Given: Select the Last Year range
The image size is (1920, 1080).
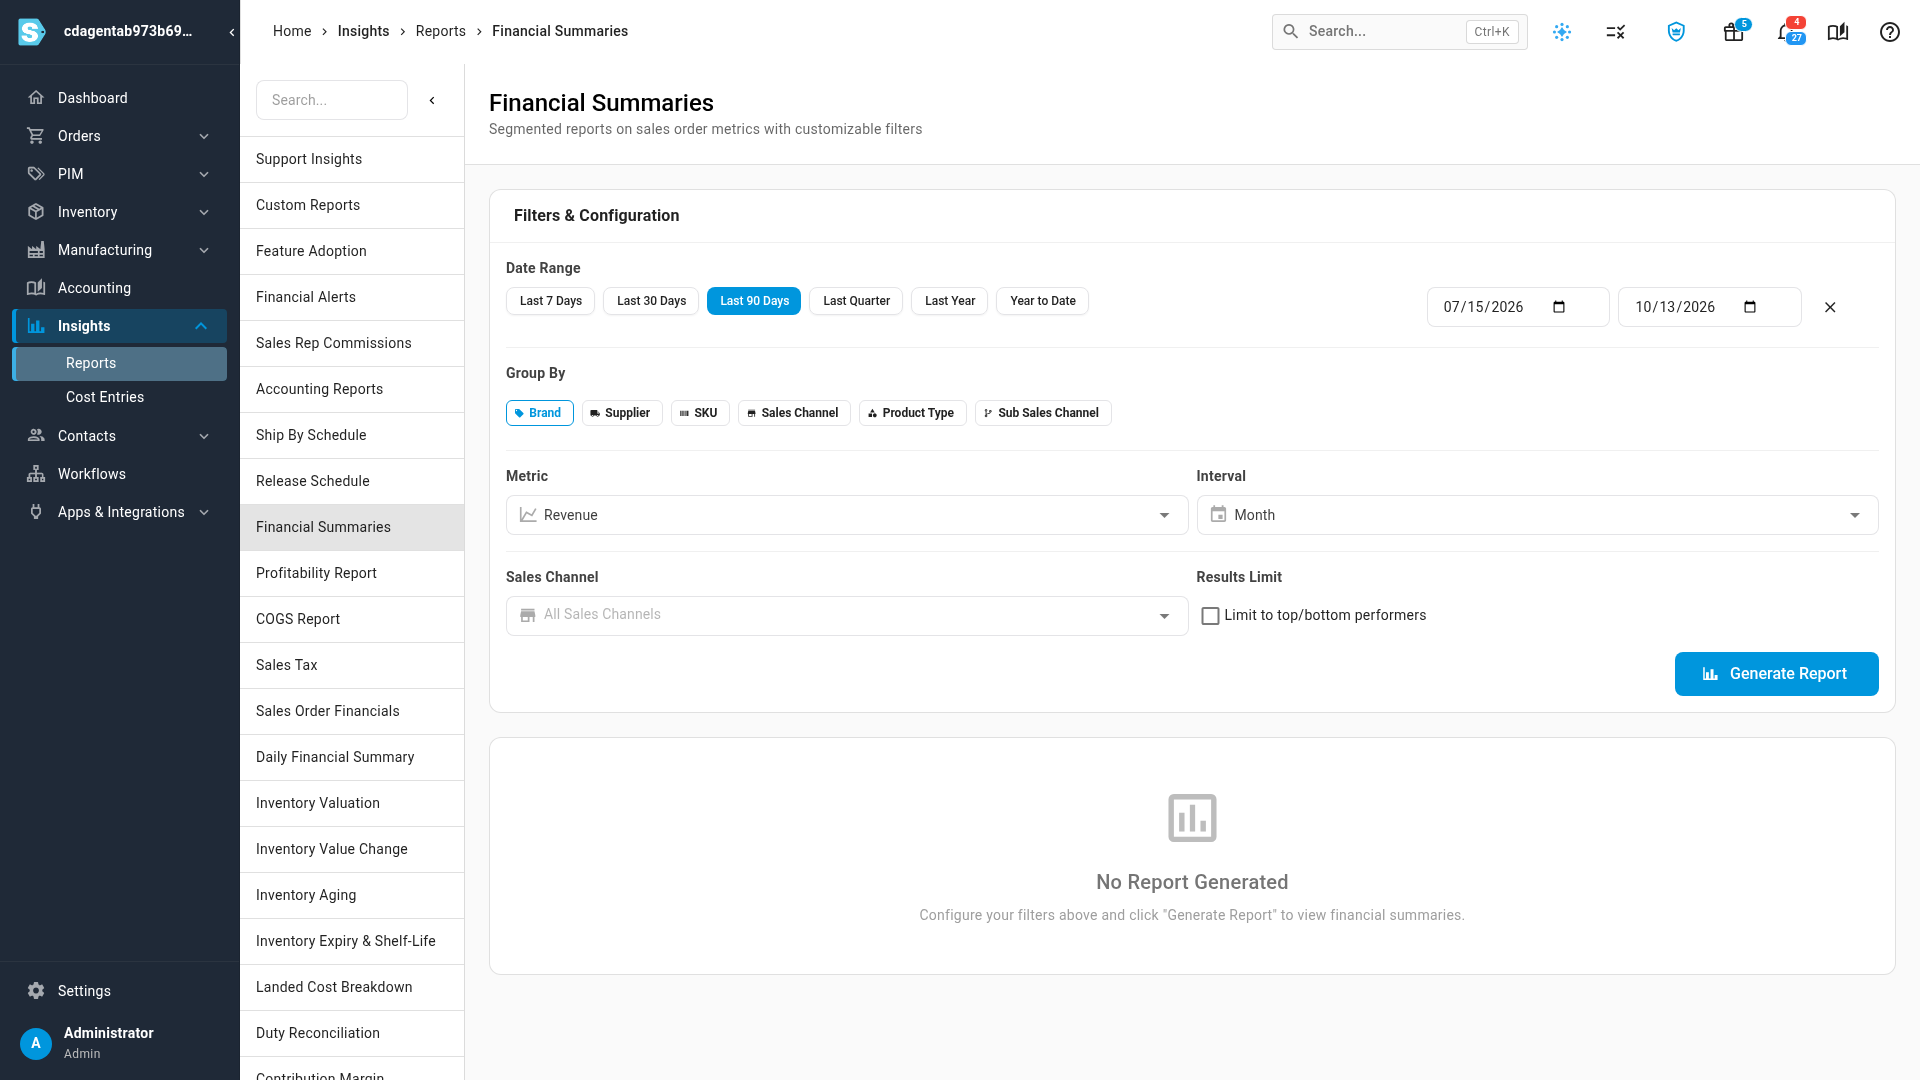Looking at the screenshot, I should [x=949, y=301].
